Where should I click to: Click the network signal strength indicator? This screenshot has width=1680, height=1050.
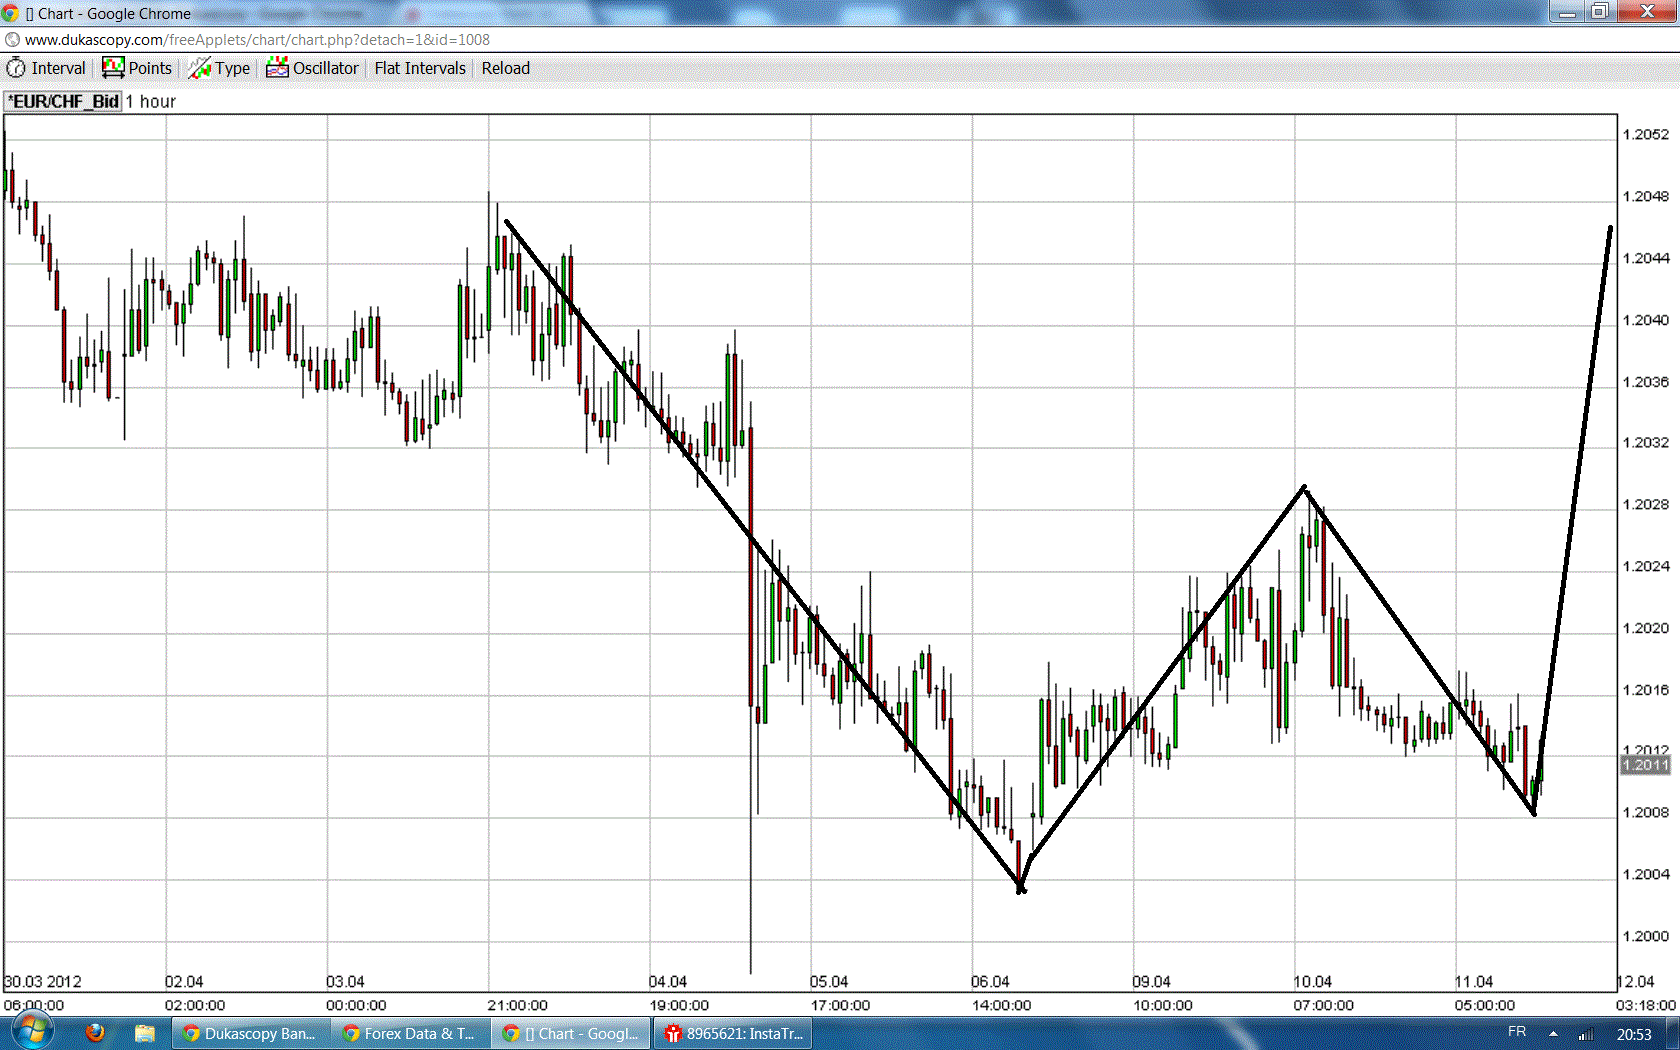pyautogui.click(x=1588, y=1033)
